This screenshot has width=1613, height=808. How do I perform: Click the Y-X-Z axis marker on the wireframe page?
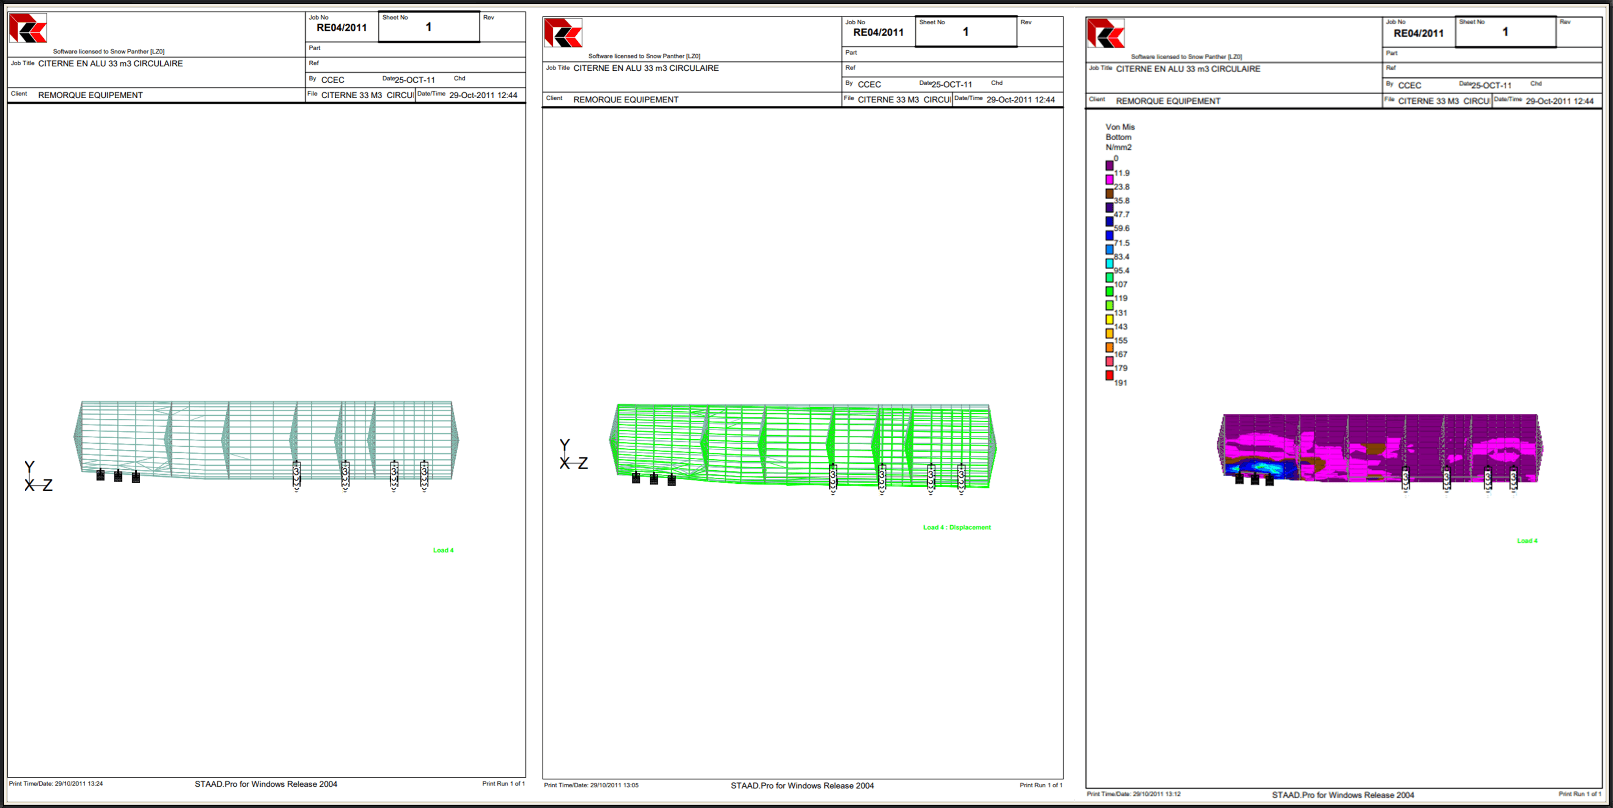click(38, 476)
